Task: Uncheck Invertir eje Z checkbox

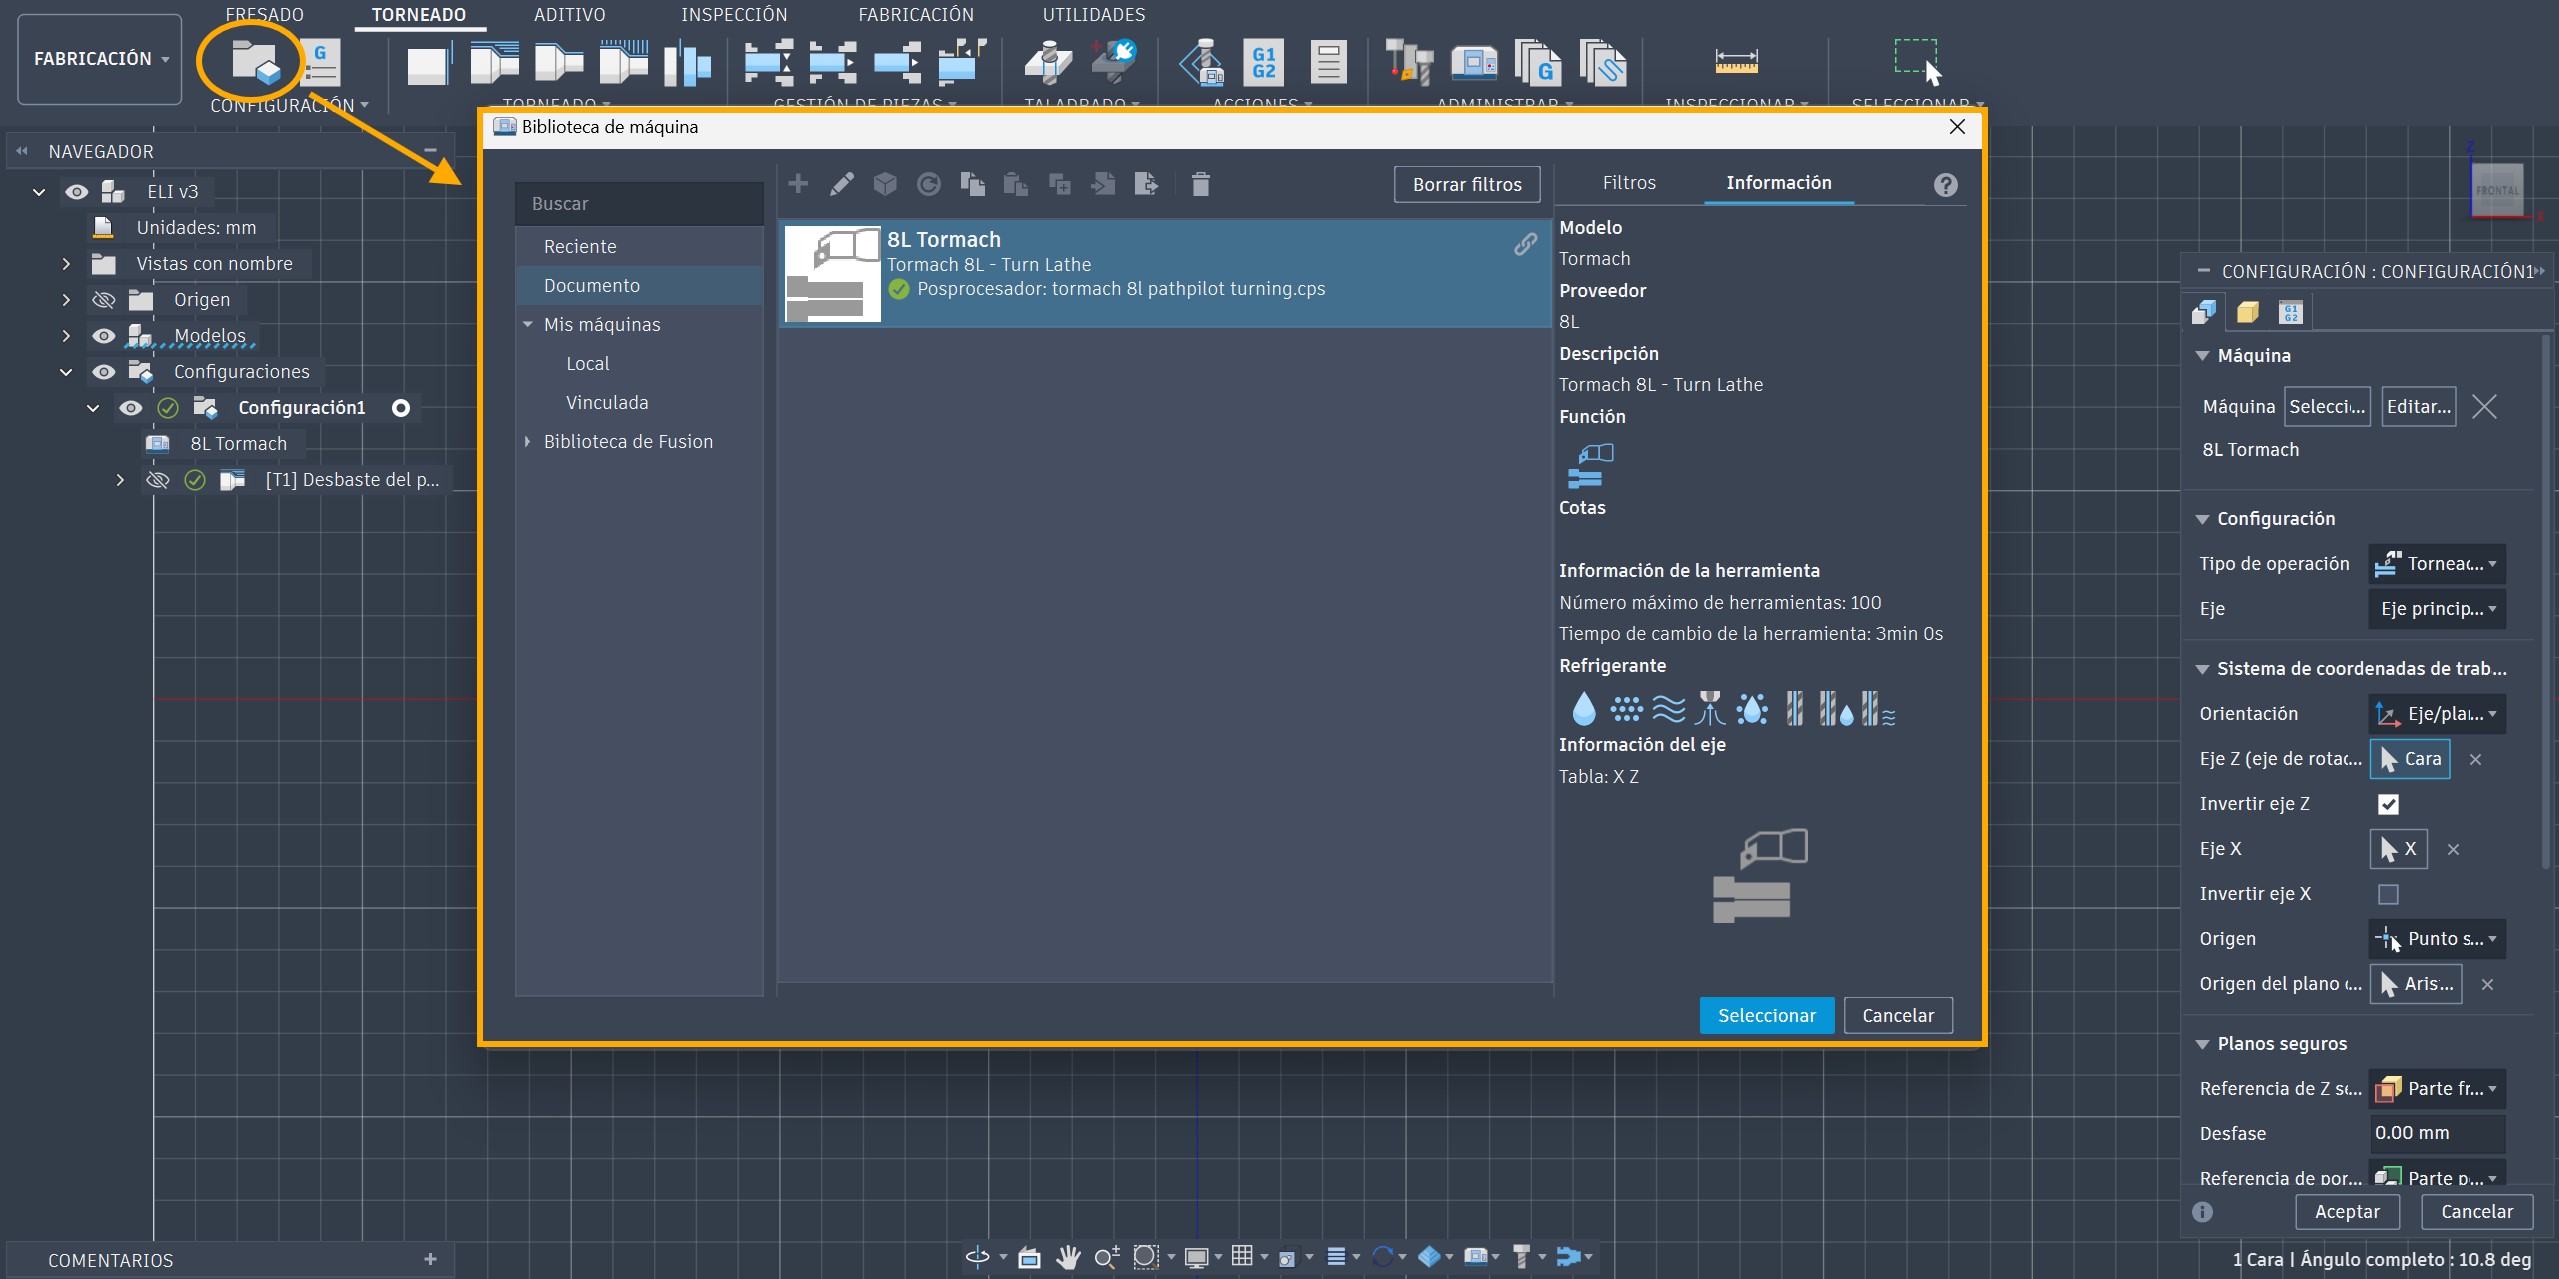Action: (2388, 804)
